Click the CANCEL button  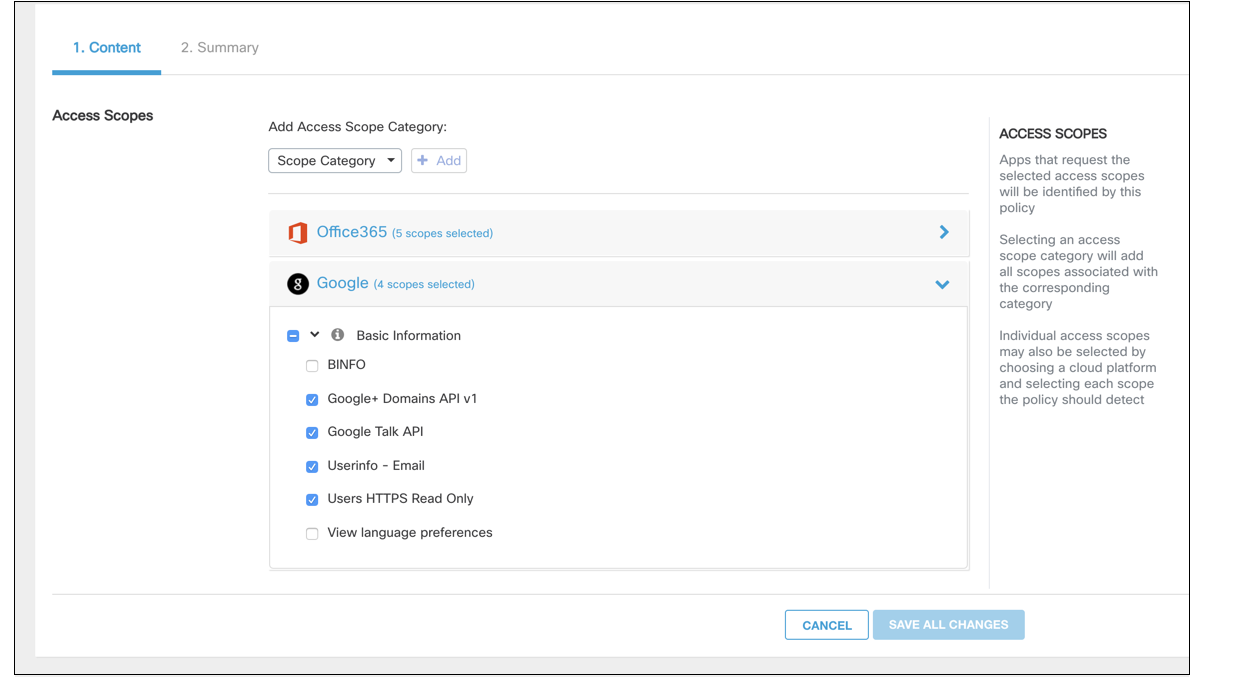click(x=827, y=625)
